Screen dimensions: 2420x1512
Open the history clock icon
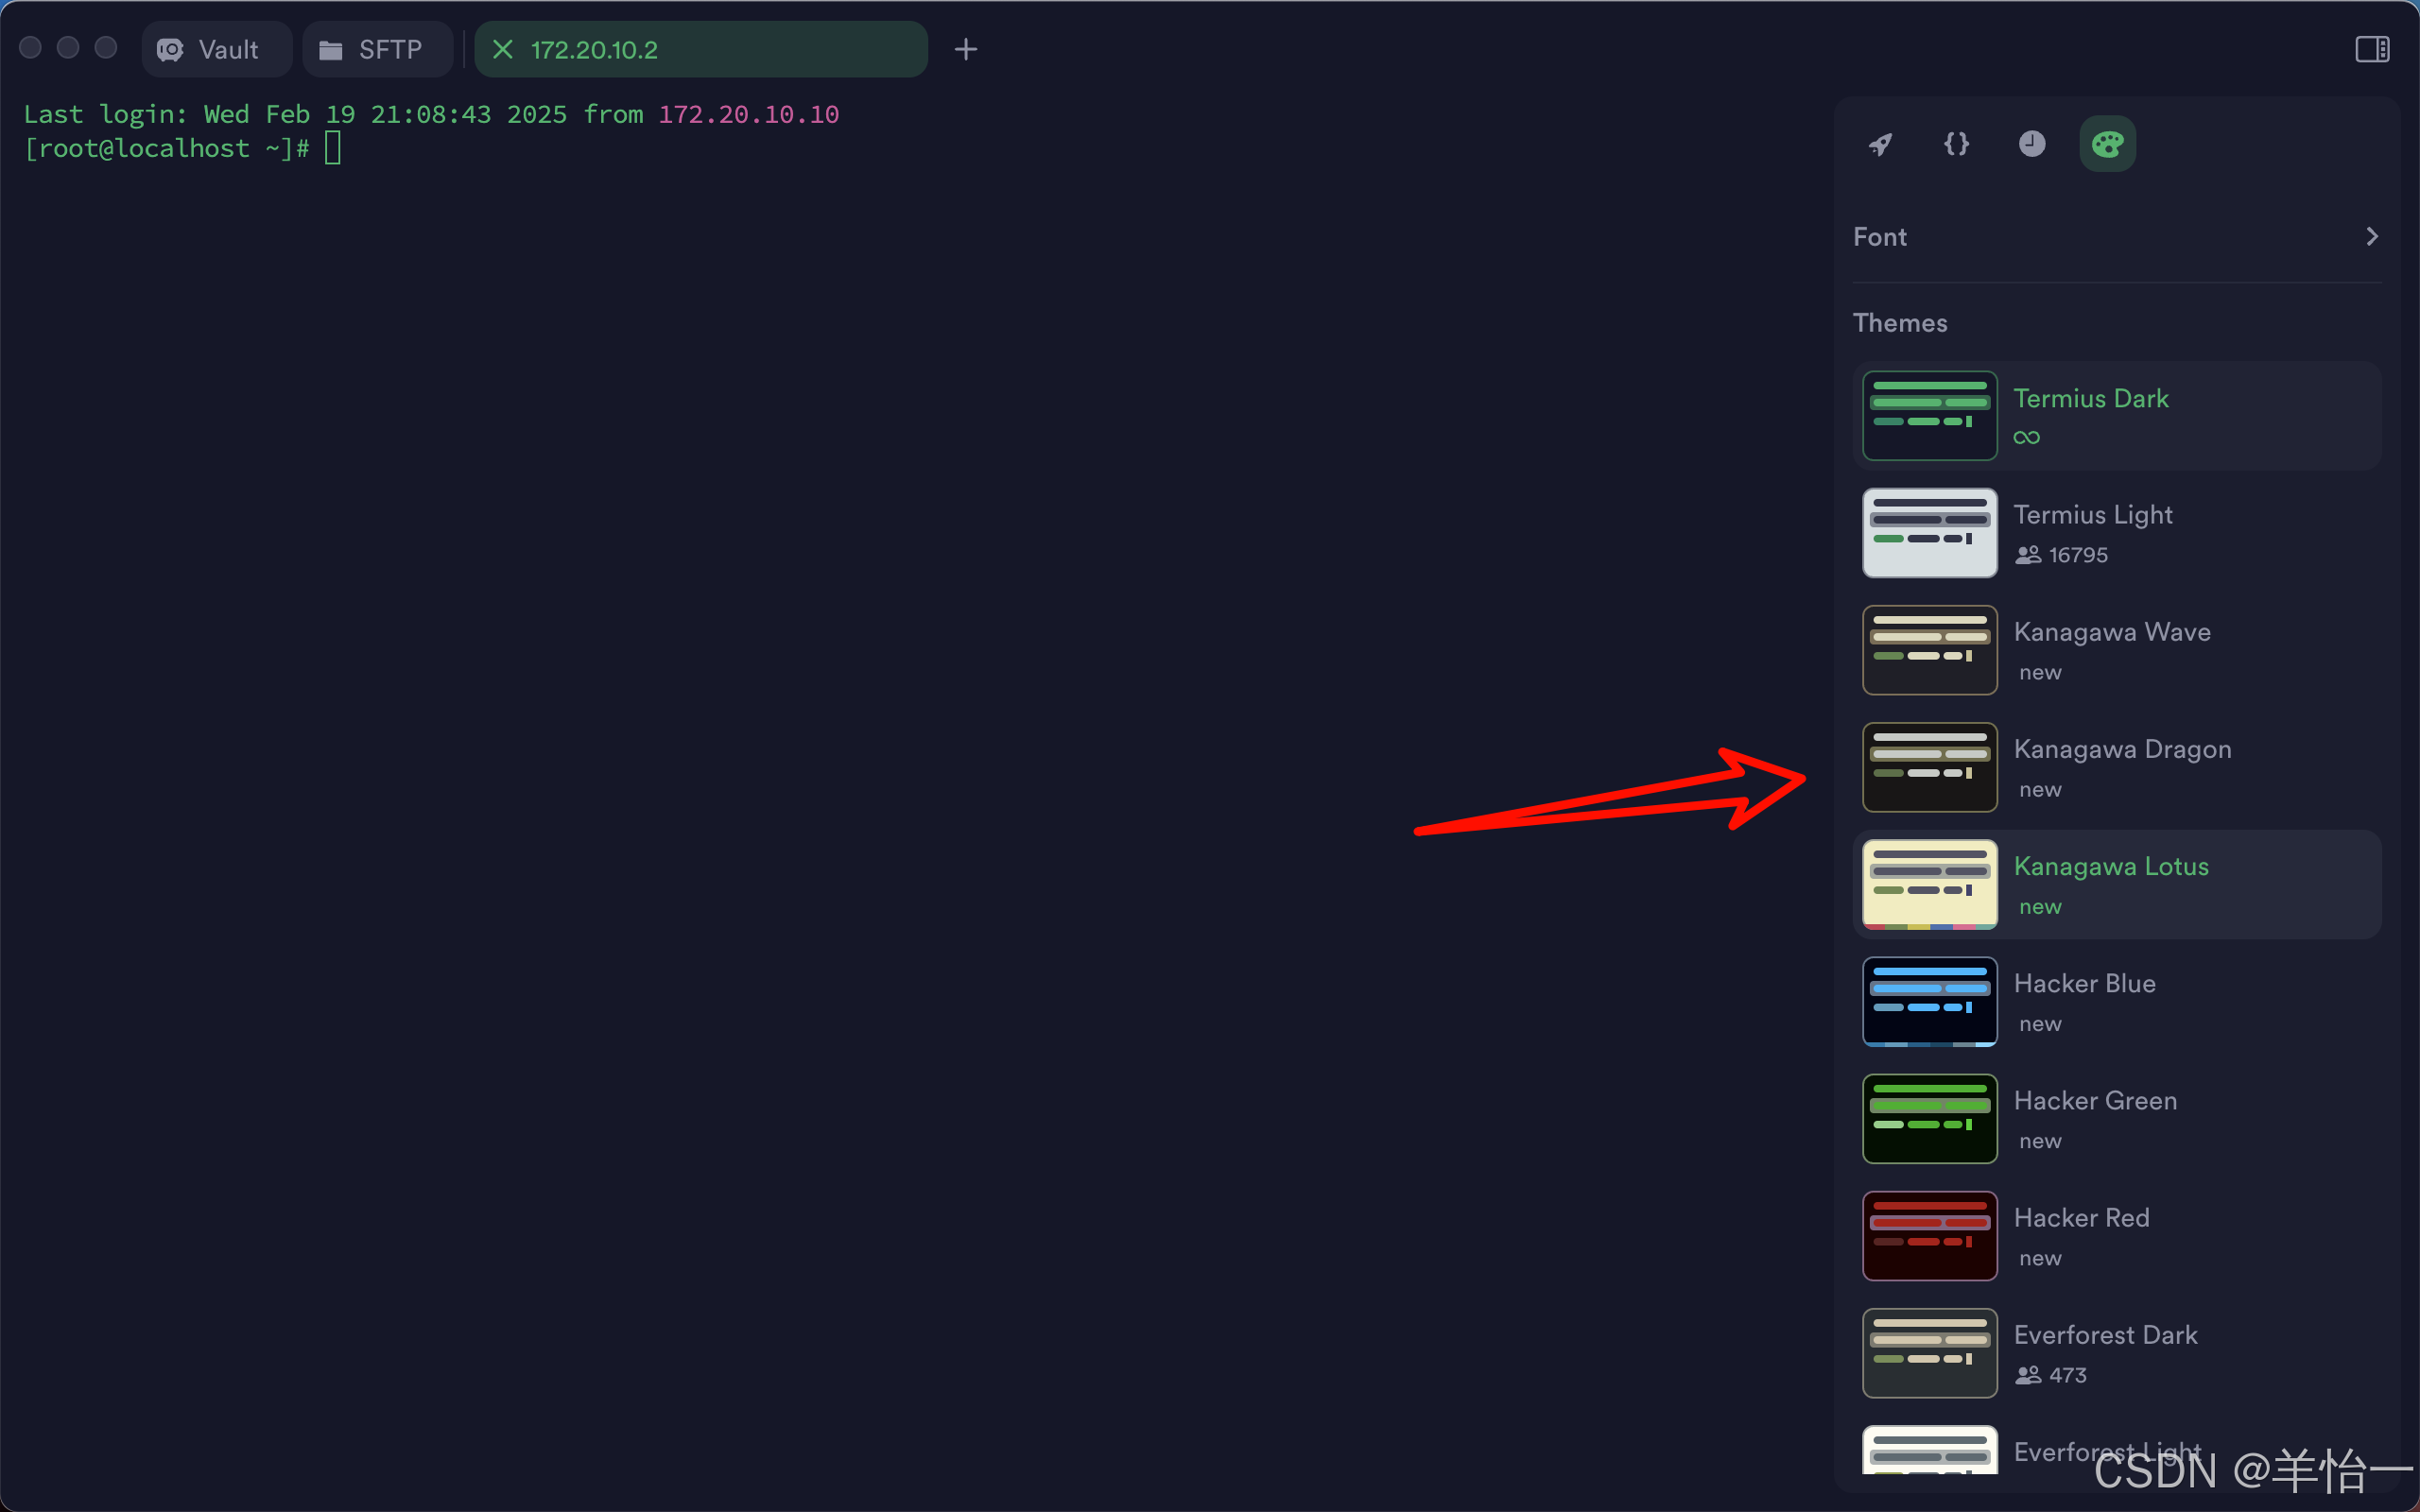[x=2031, y=144]
